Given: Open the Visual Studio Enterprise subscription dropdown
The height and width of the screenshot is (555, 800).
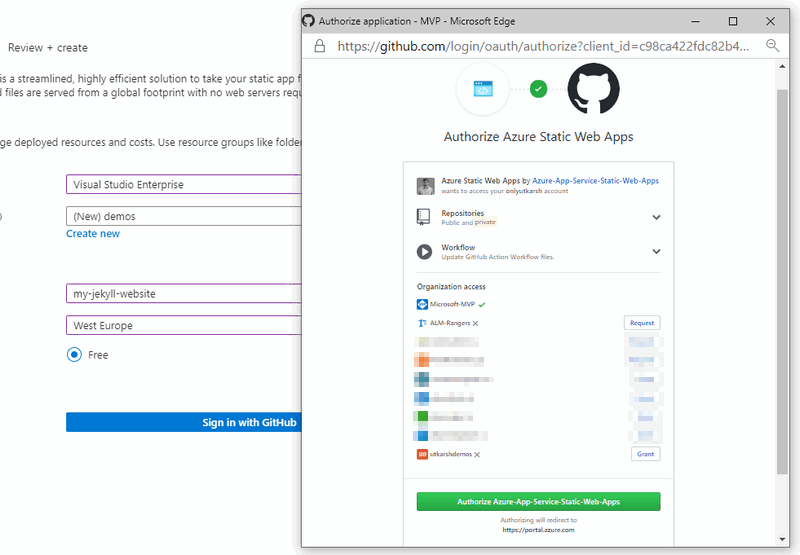Looking at the screenshot, I should [184, 184].
